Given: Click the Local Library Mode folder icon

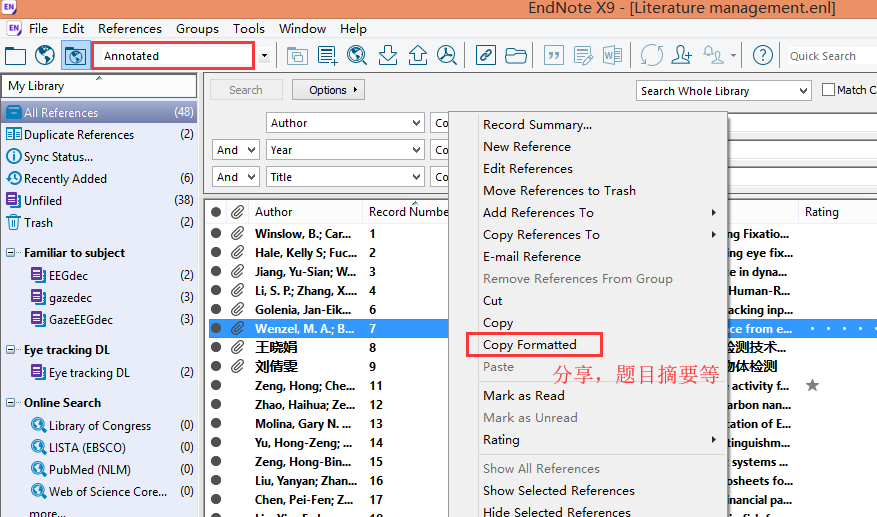Looking at the screenshot, I should point(15,56).
